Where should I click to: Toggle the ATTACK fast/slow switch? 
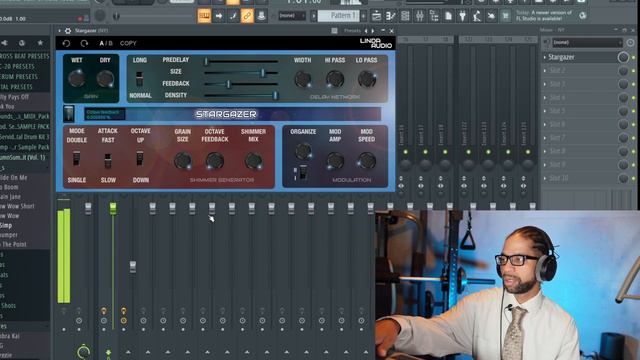click(108, 160)
